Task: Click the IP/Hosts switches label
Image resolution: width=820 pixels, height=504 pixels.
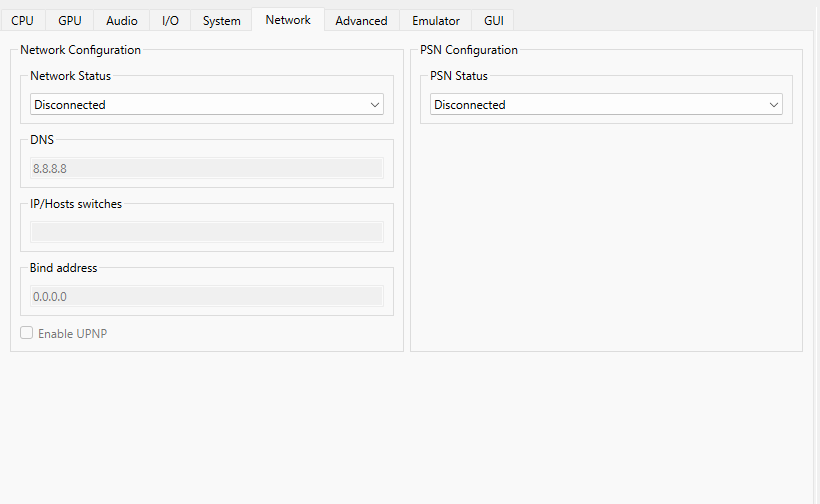Action: pyautogui.click(x=76, y=204)
